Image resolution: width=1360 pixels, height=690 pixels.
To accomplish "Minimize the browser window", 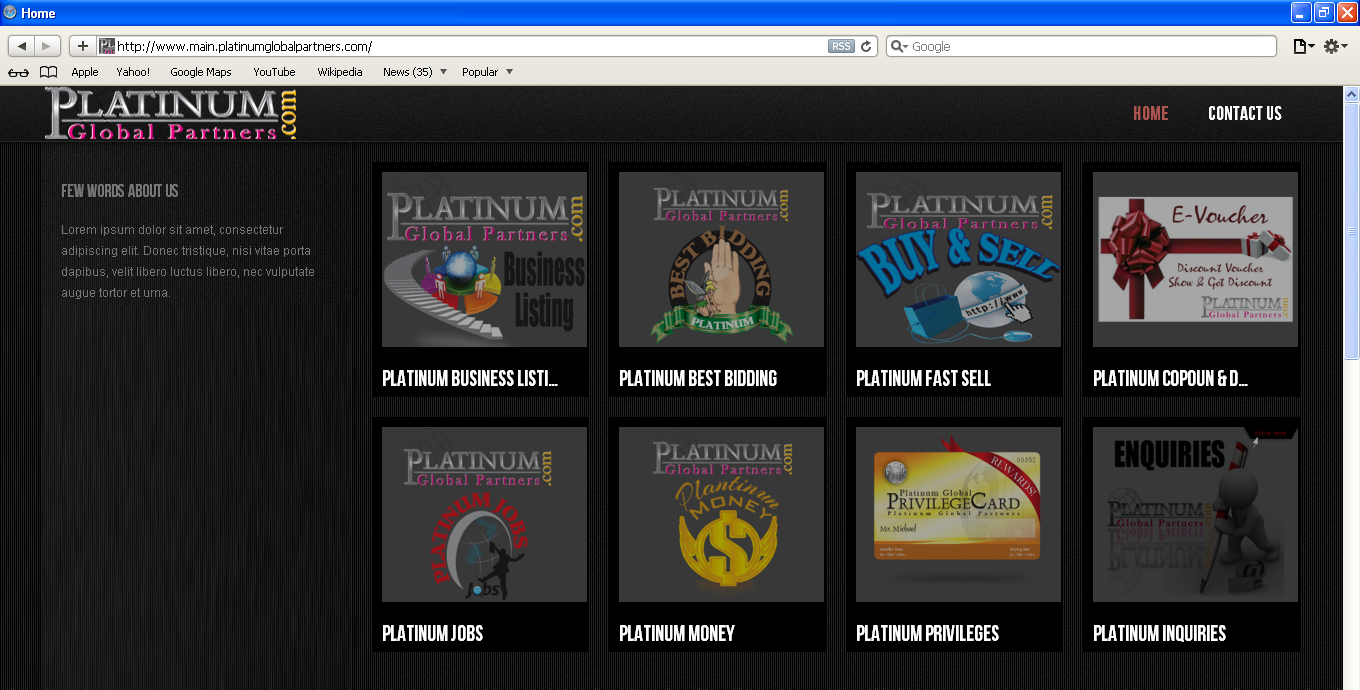I will [1301, 13].
